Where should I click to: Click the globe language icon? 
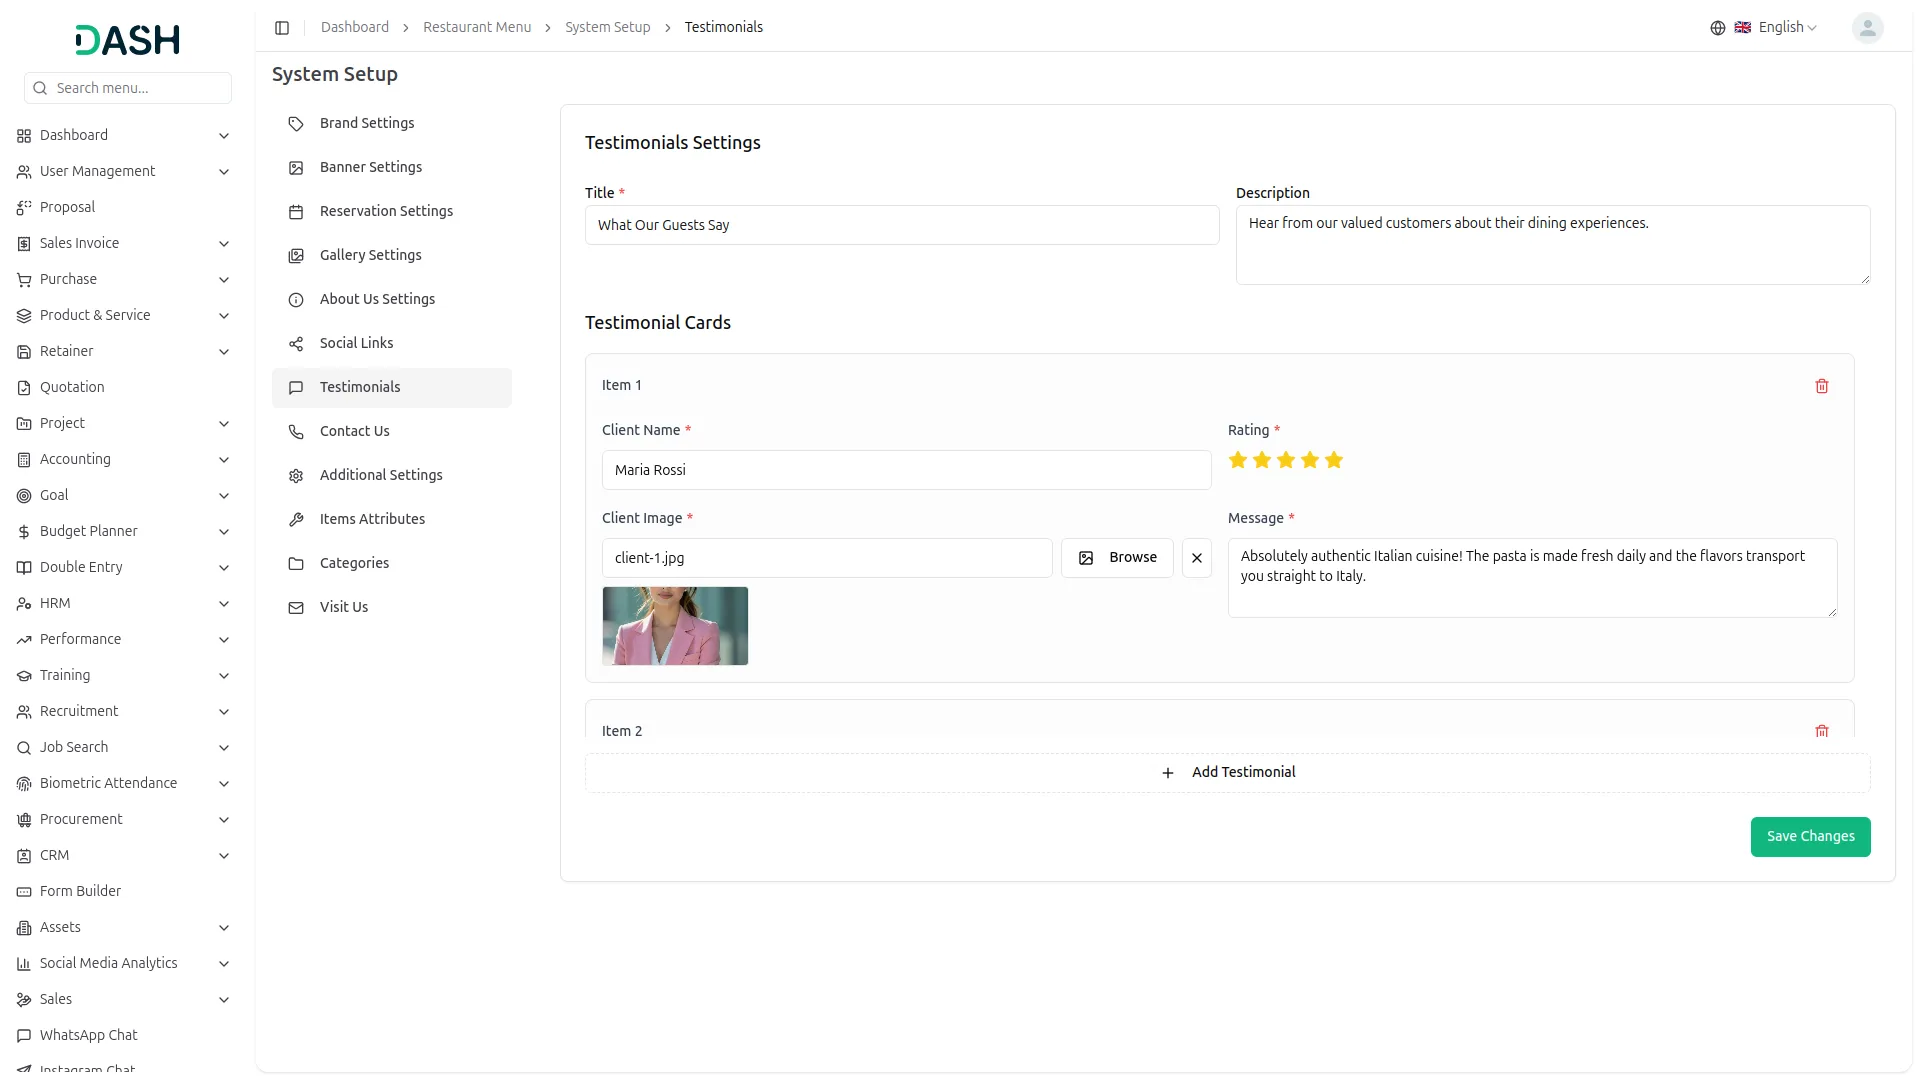pos(1717,28)
